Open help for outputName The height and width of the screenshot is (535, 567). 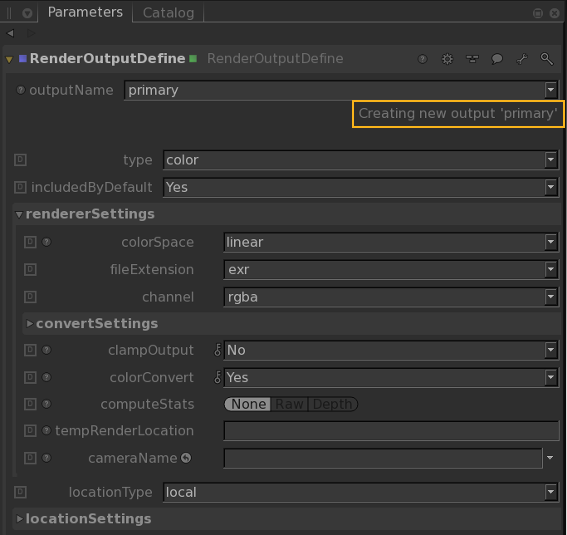click(x=21, y=90)
